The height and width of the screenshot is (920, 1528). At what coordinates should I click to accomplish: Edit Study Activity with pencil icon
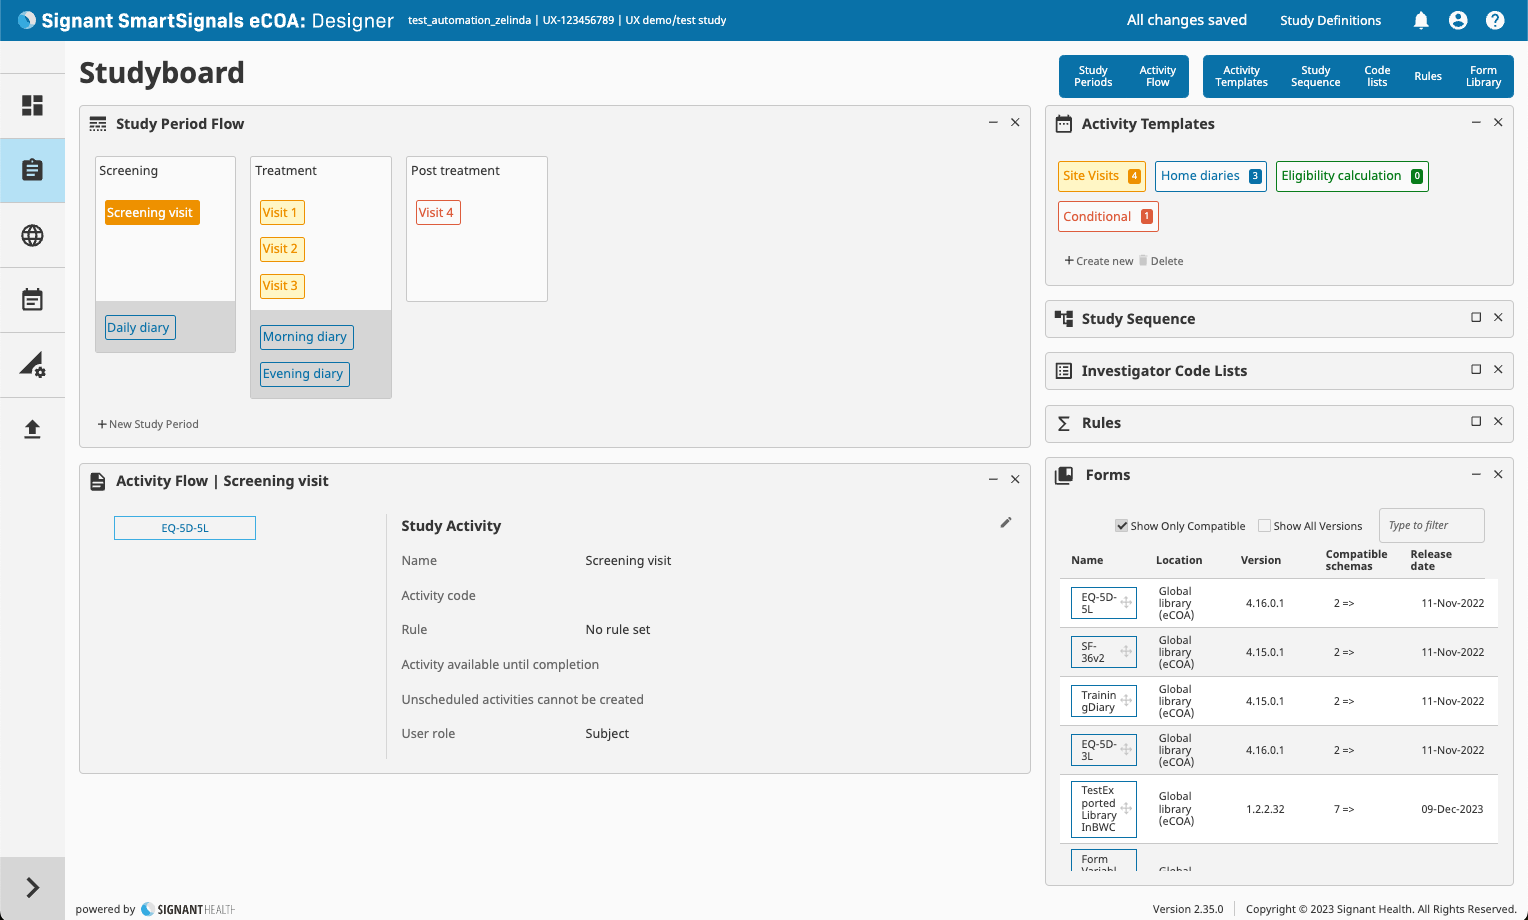[1006, 522]
